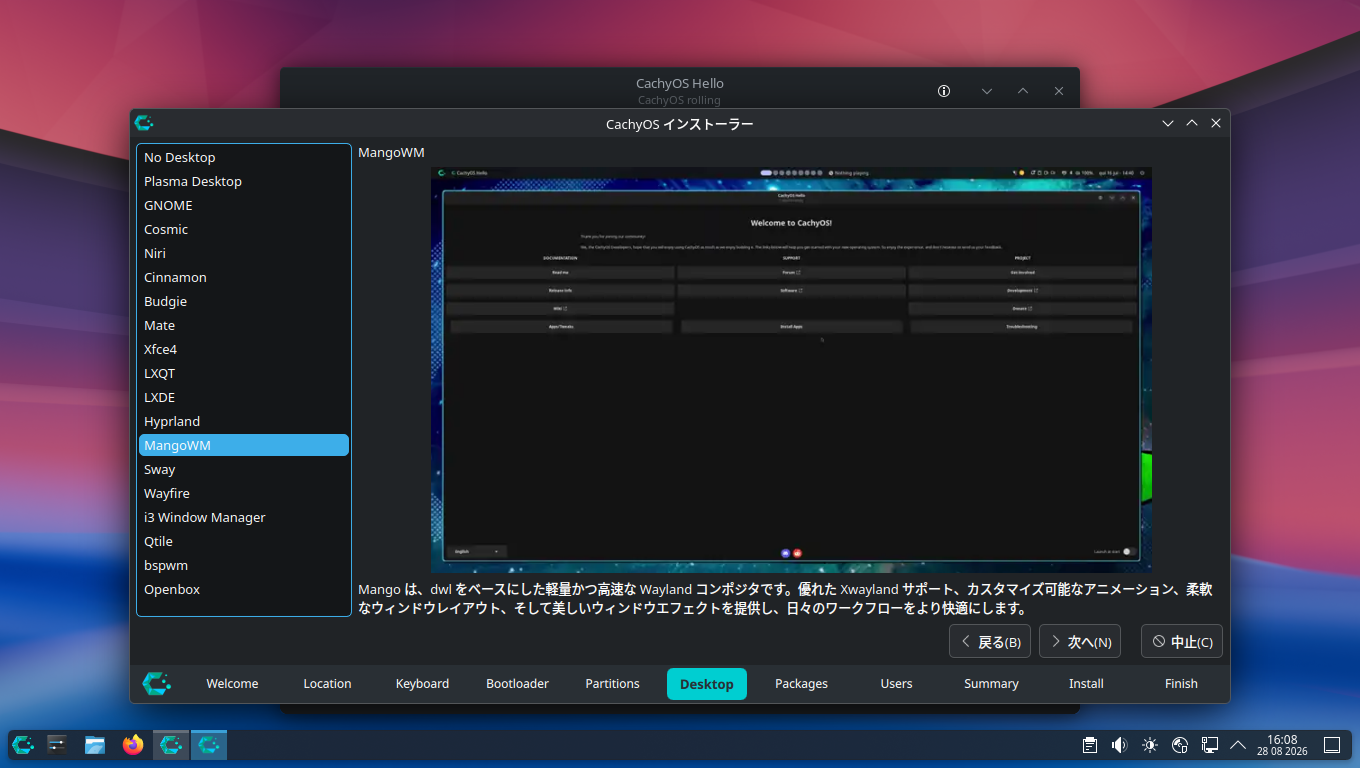The image size is (1360, 768).
Task: Select the "Wayfire" entry
Action: [x=244, y=493]
